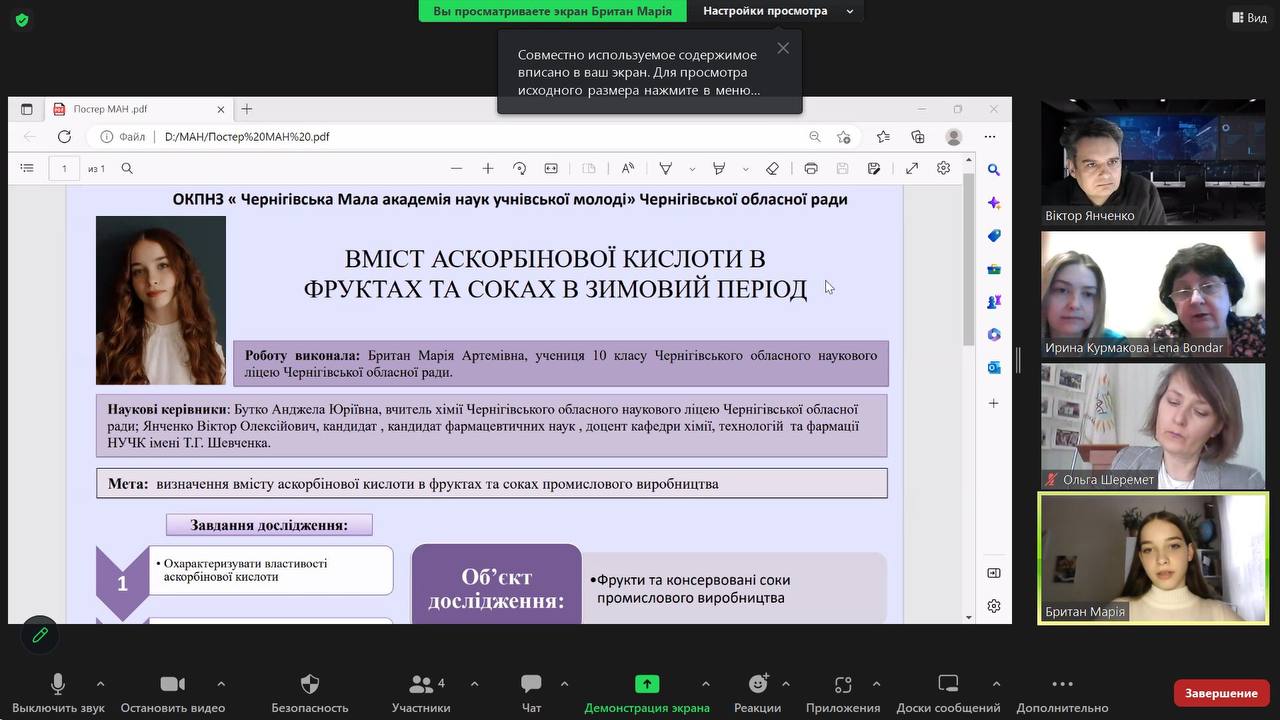Open Highlight tool options dropdown
Screen dimensions: 1280x720
click(745, 169)
